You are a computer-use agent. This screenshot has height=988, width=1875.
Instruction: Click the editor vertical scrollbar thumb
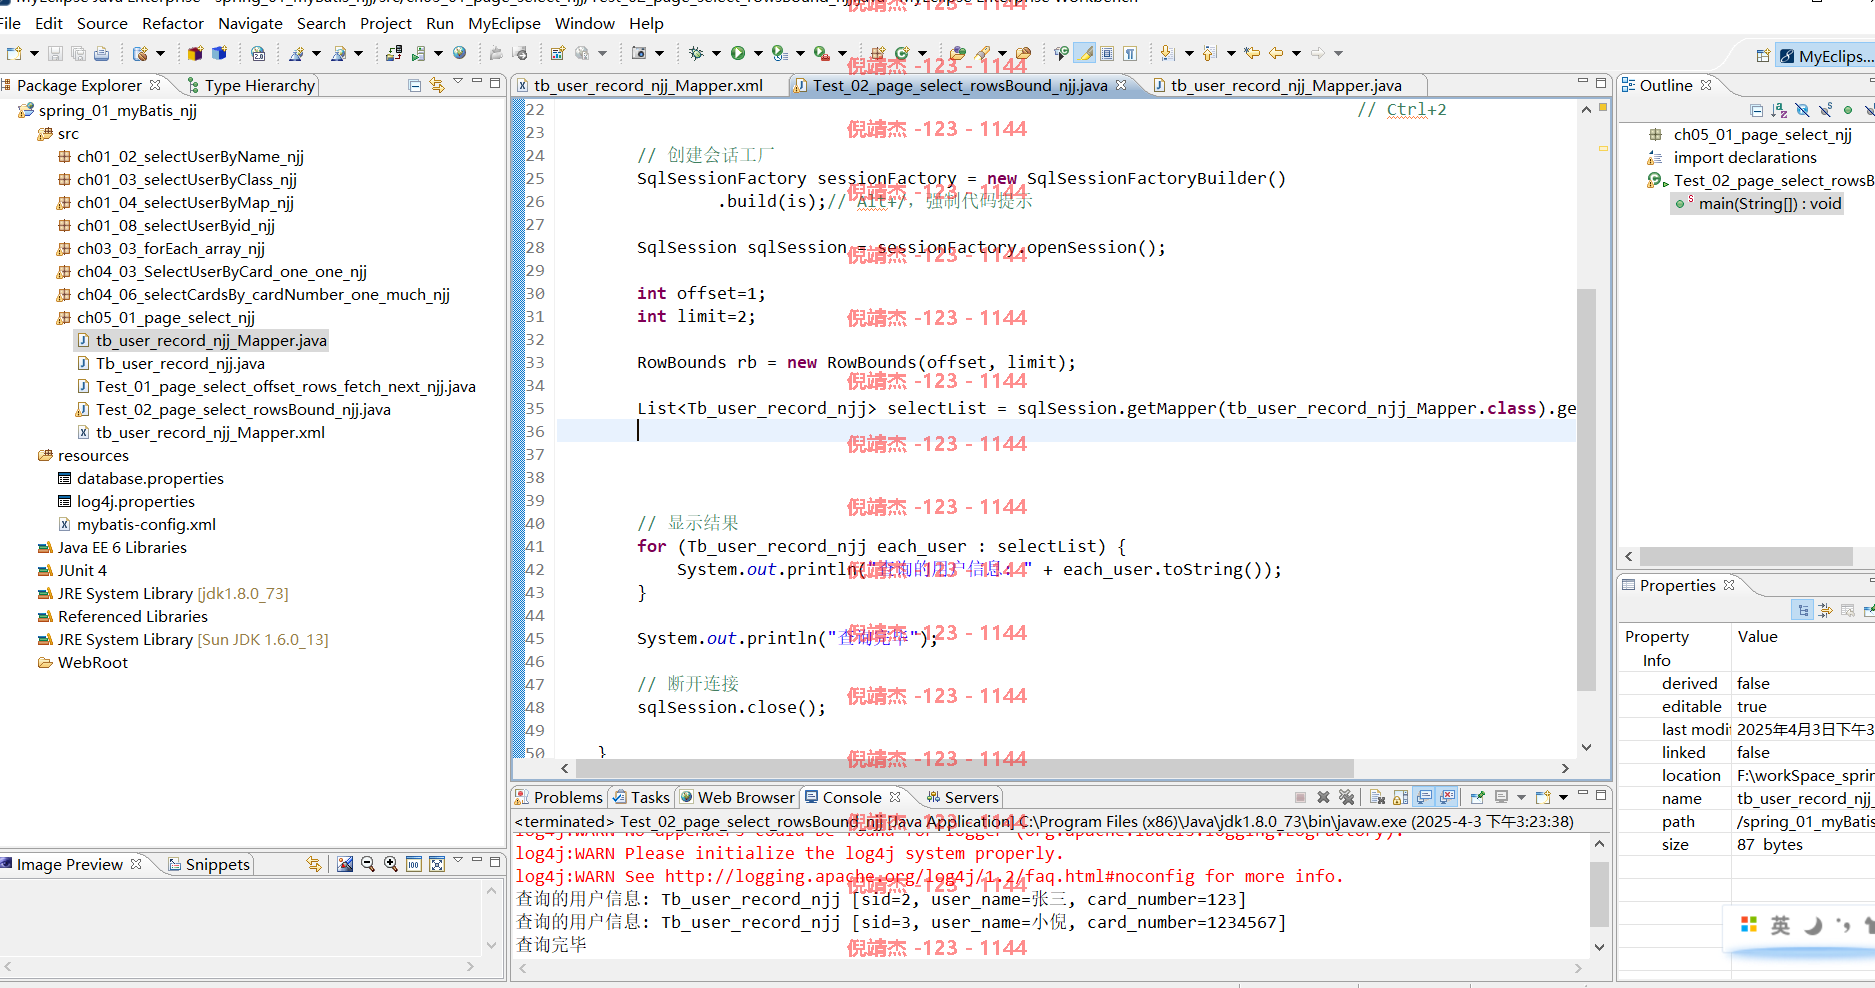tap(1585, 490)
